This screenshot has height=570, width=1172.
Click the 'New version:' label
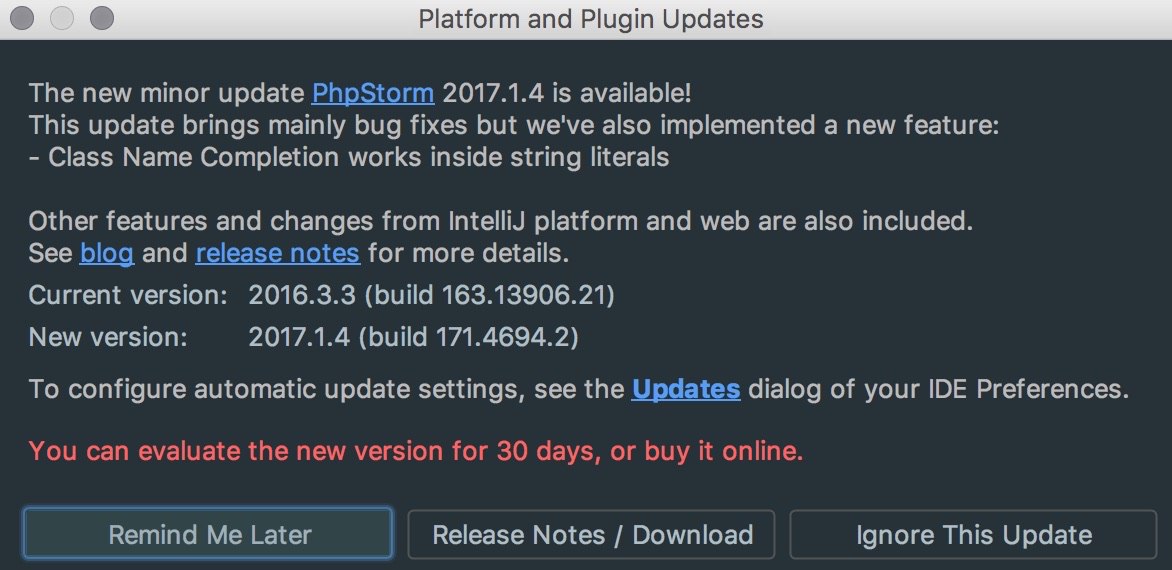pos(108,337)
